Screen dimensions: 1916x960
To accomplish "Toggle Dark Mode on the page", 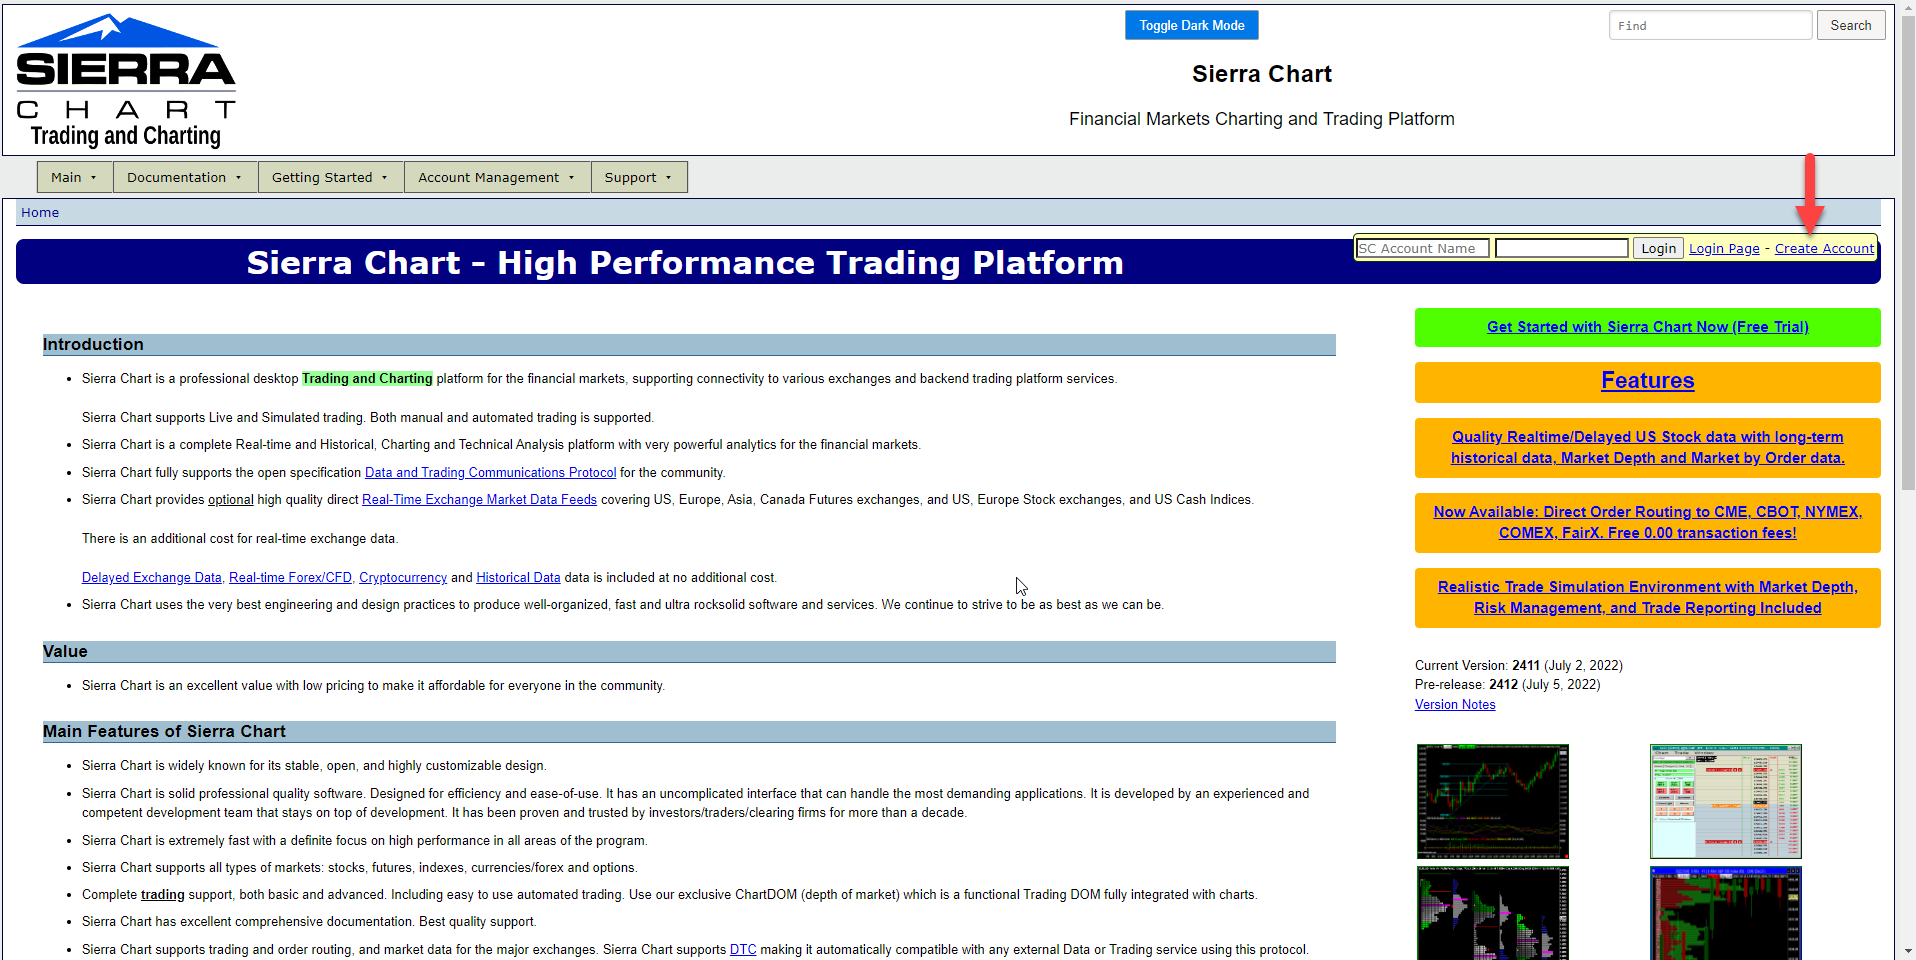I will click(1191, 26).
